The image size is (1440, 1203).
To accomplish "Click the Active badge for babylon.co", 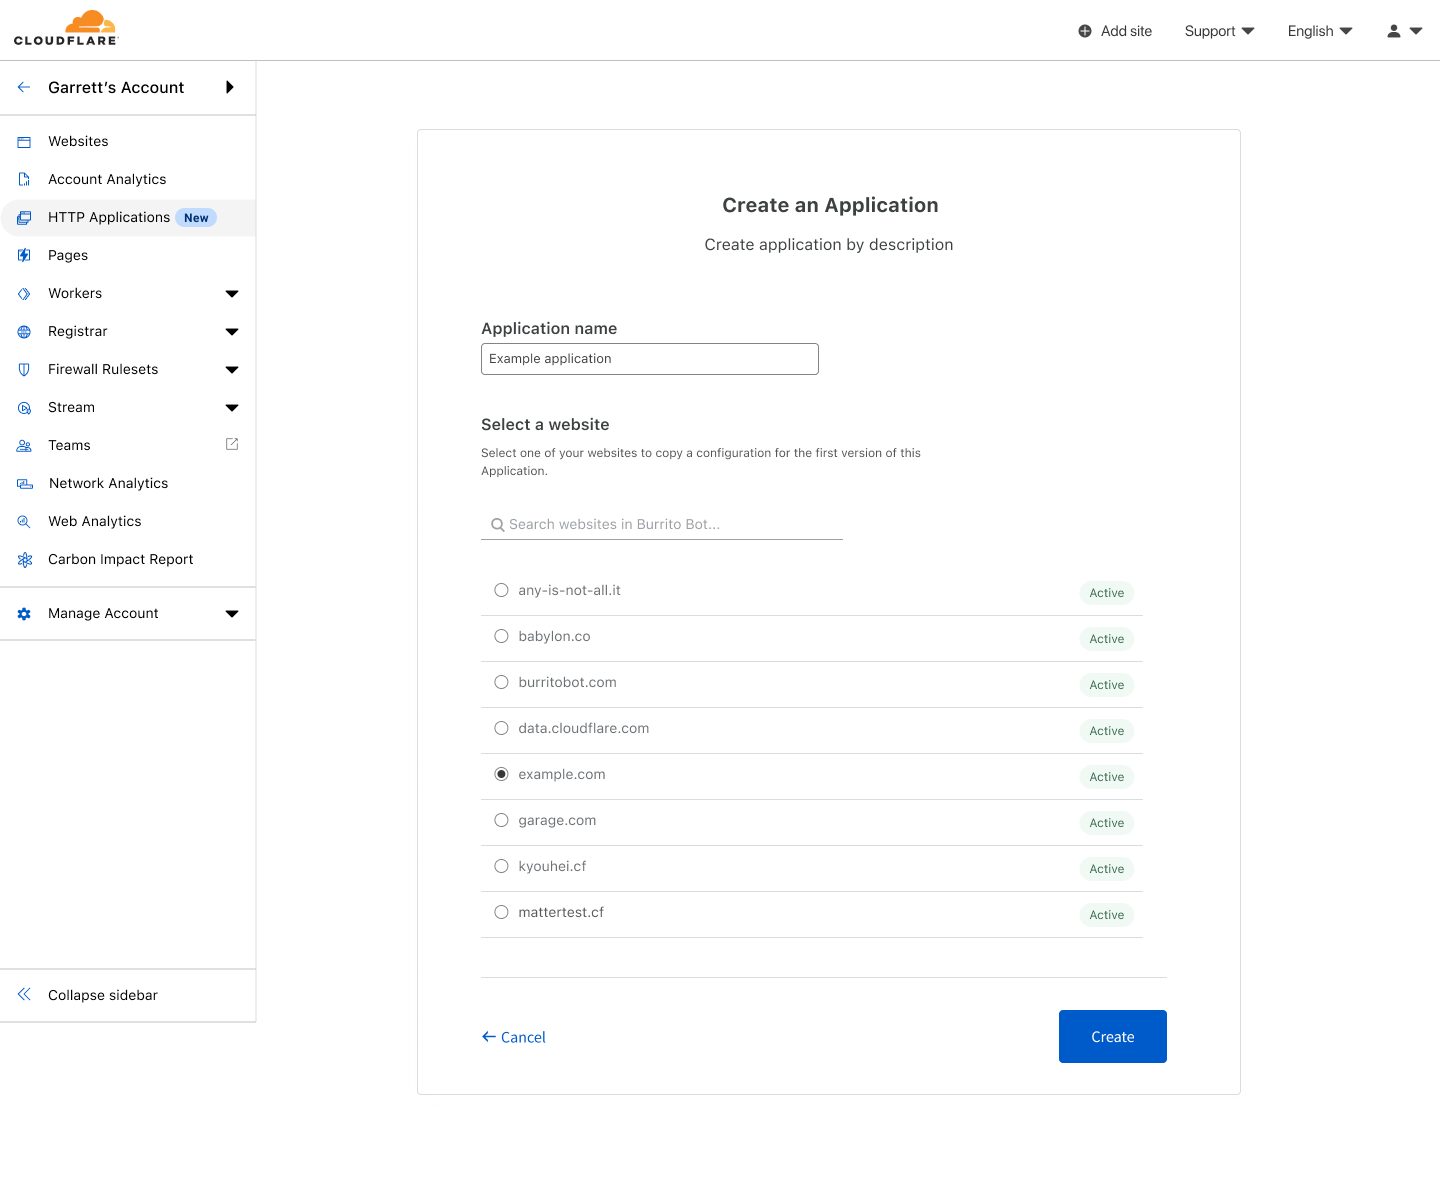I will tap(1107, 639).
